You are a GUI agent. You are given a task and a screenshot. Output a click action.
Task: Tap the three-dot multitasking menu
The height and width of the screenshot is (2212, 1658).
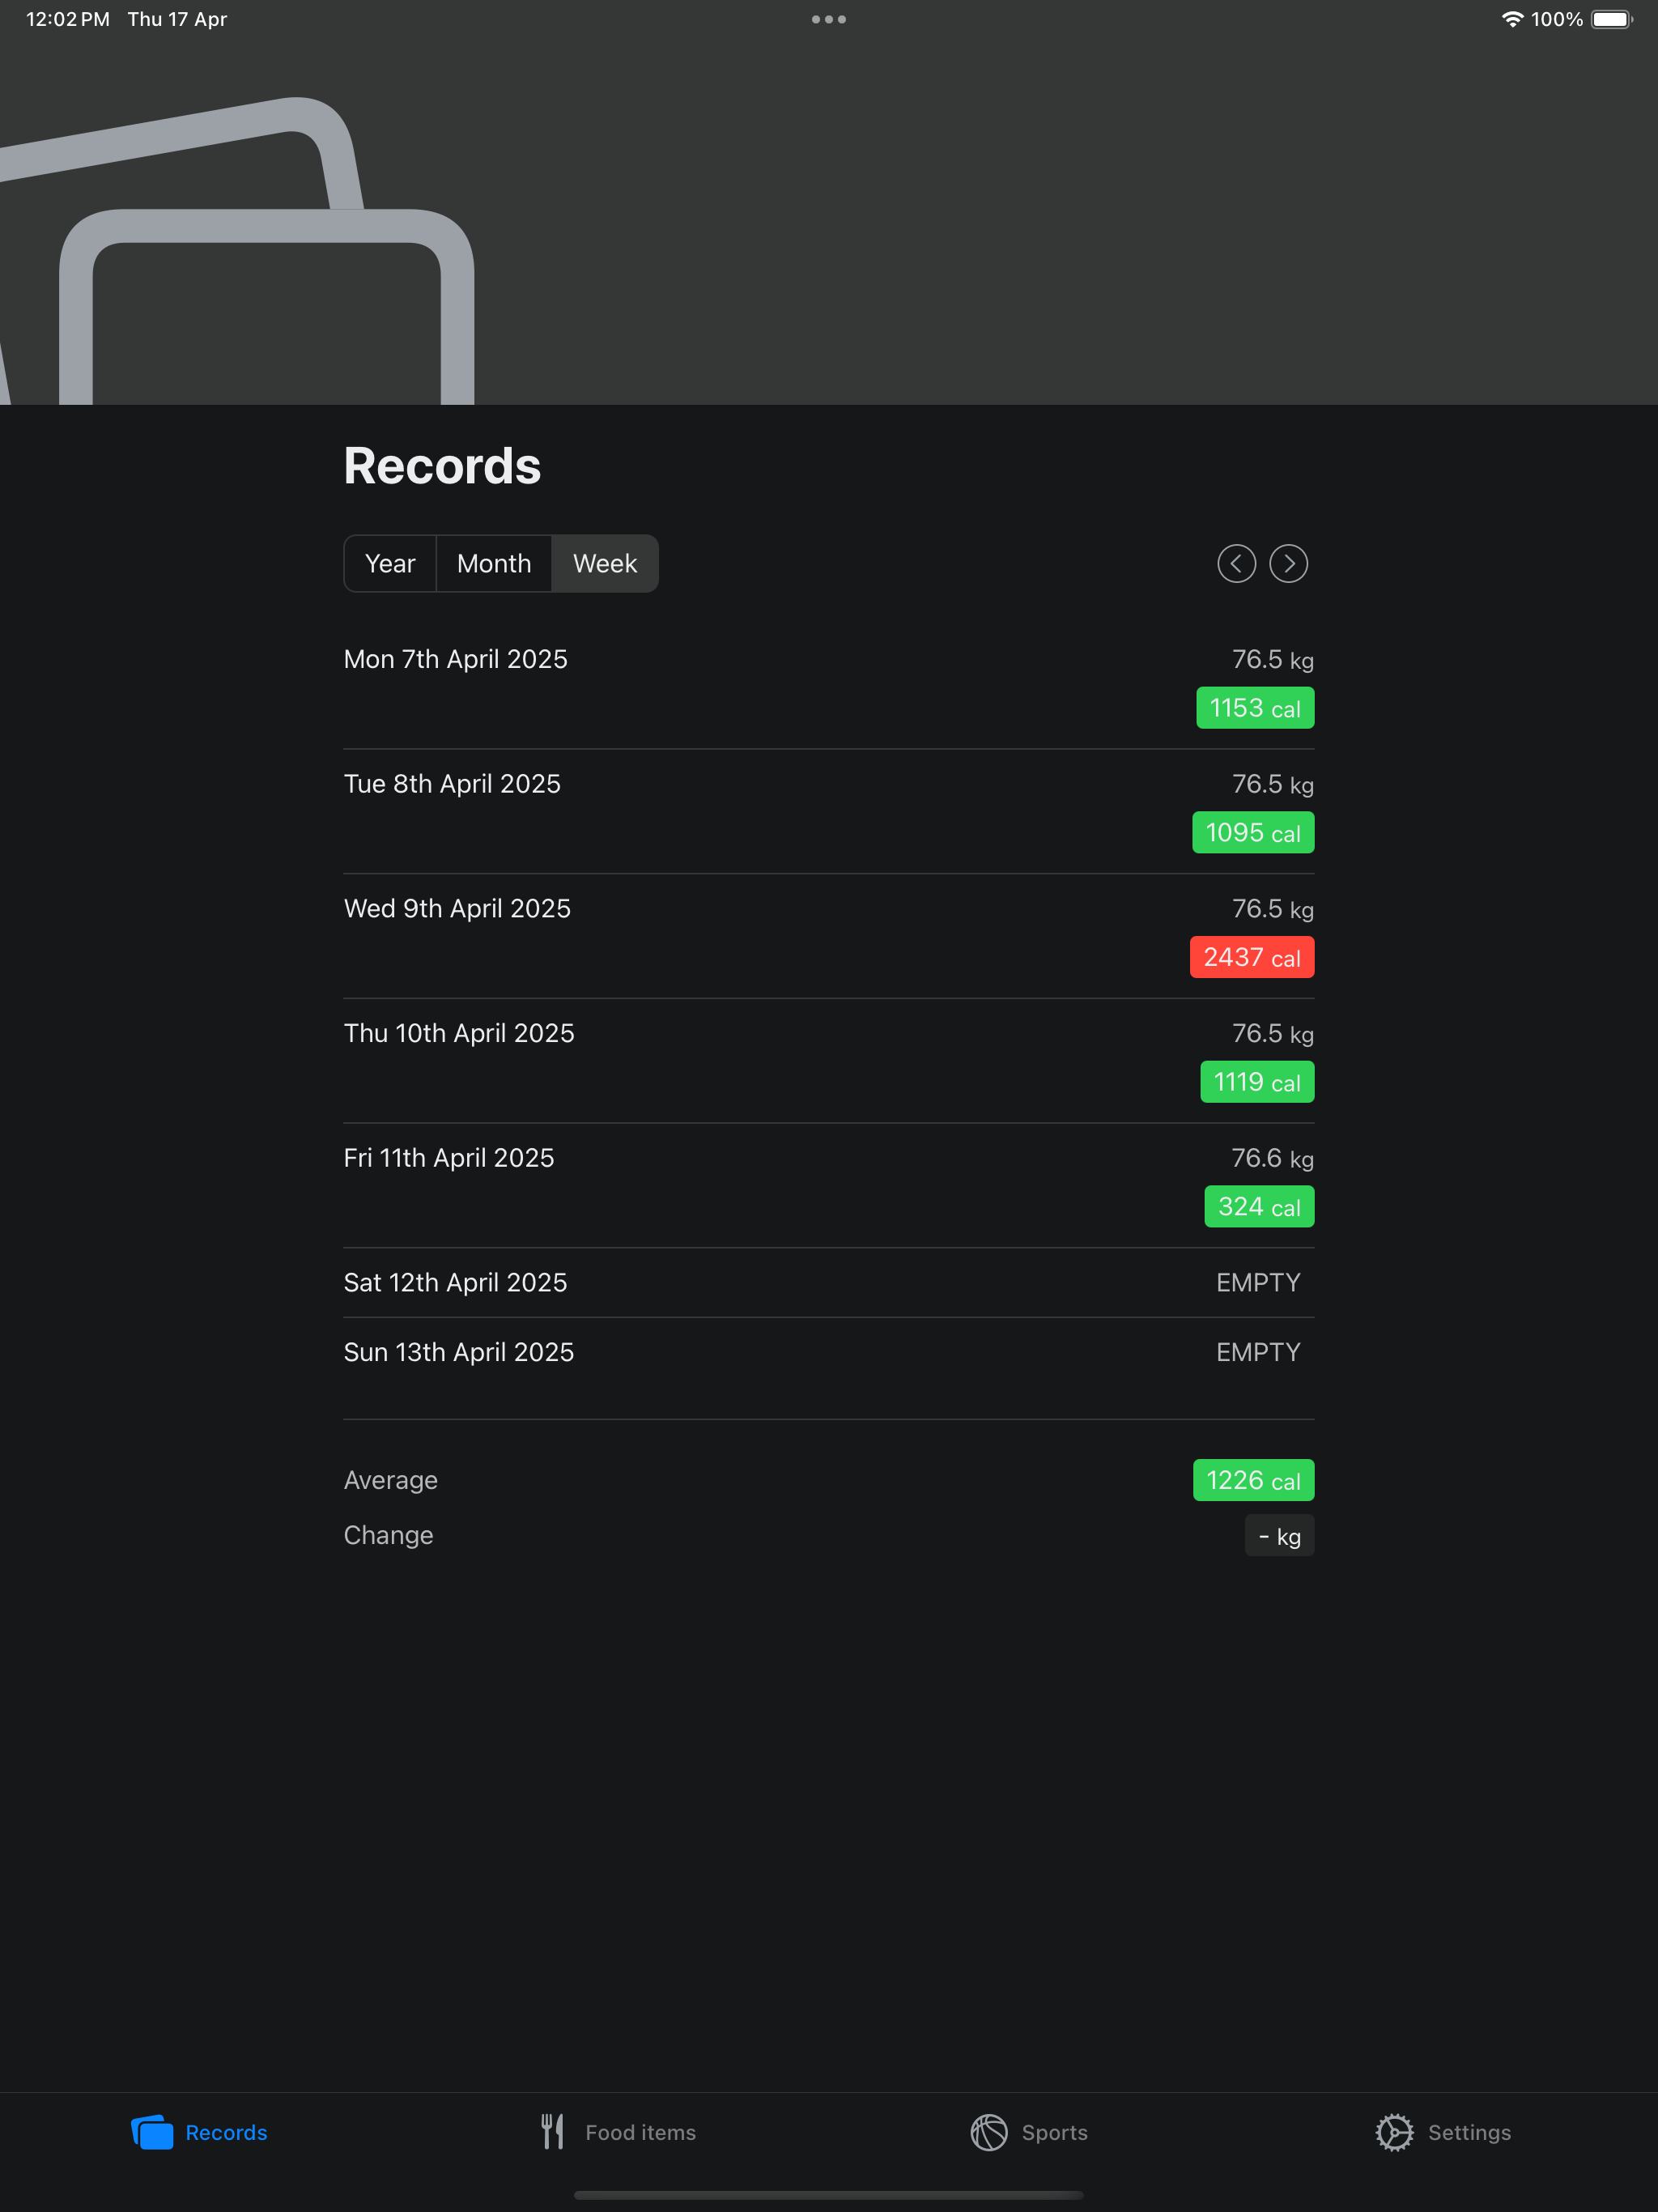click(x=829, y=19)
